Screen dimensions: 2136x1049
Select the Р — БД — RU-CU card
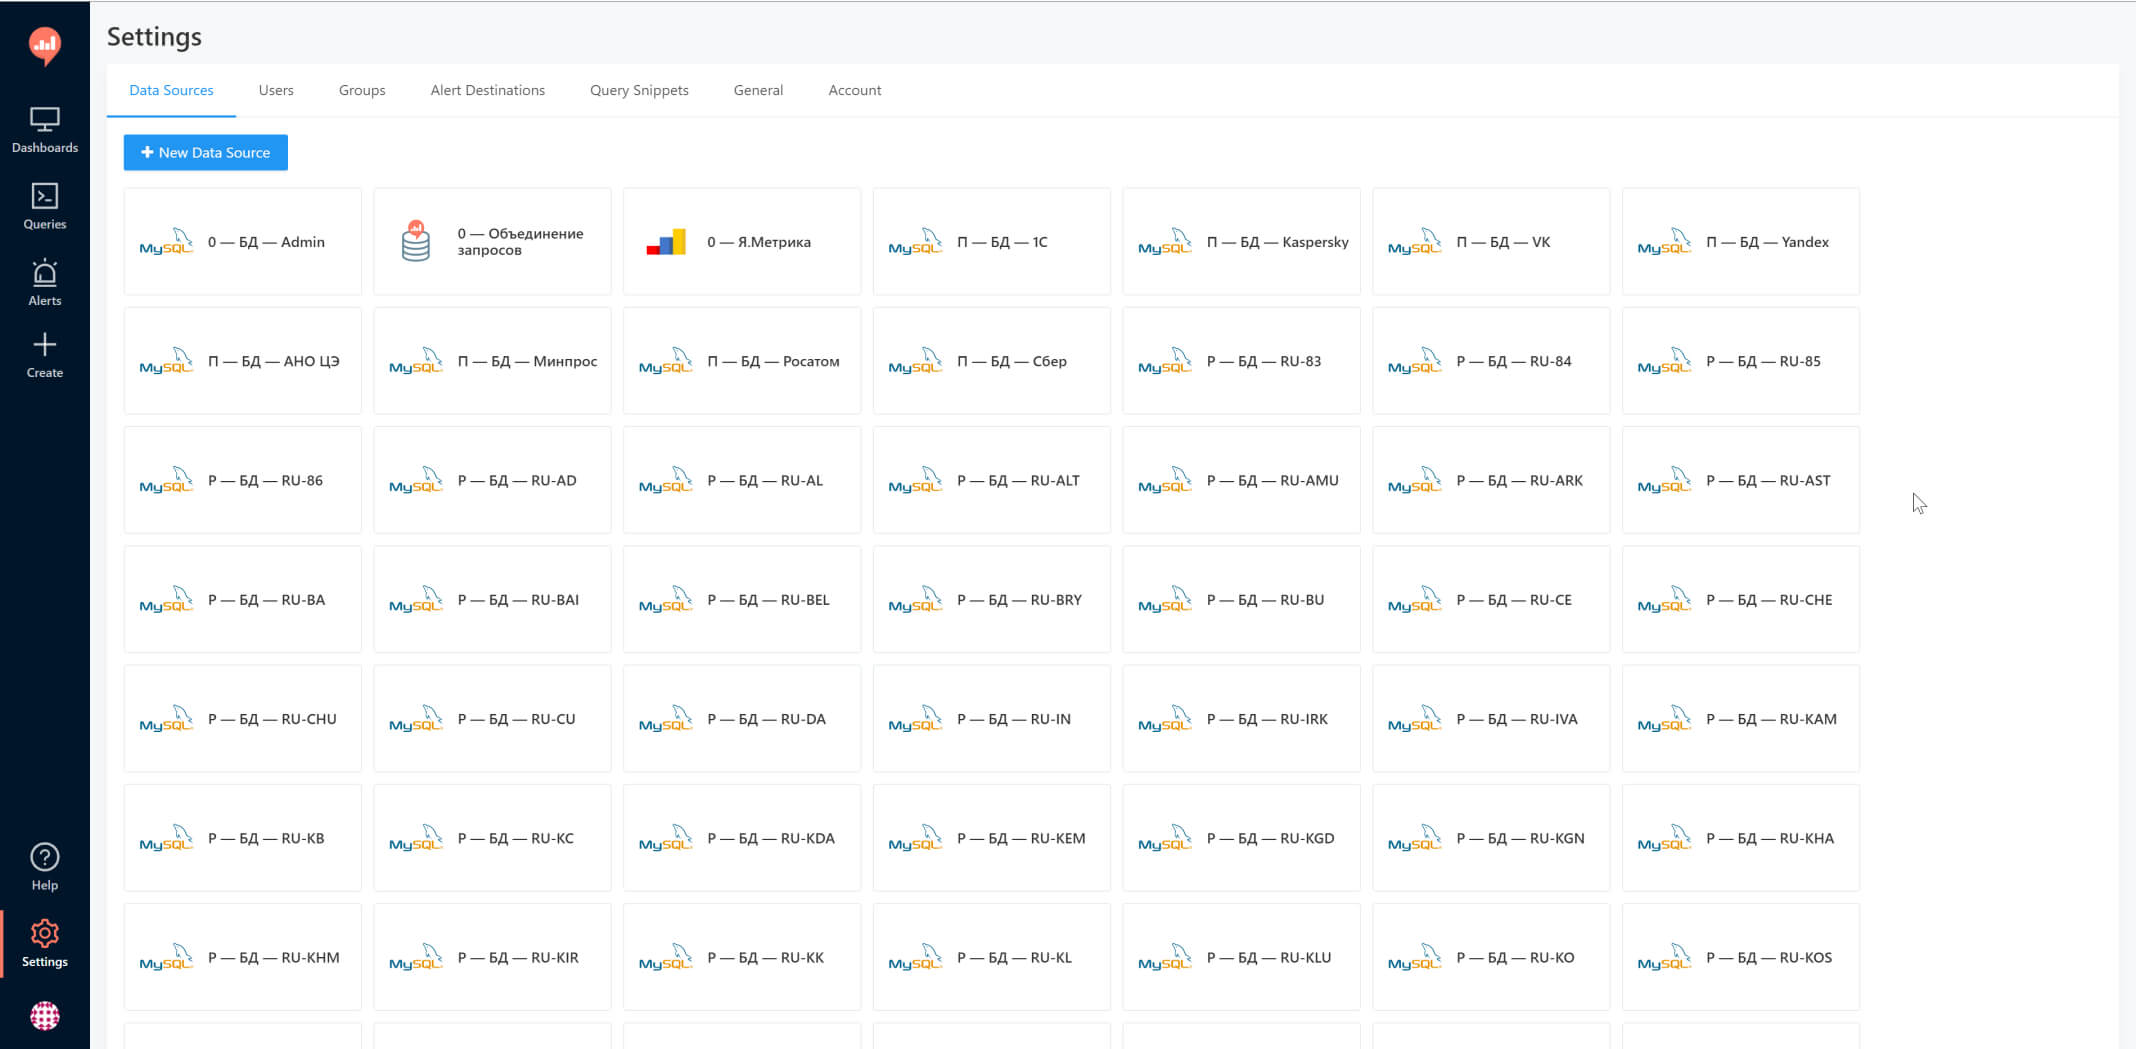492,719
